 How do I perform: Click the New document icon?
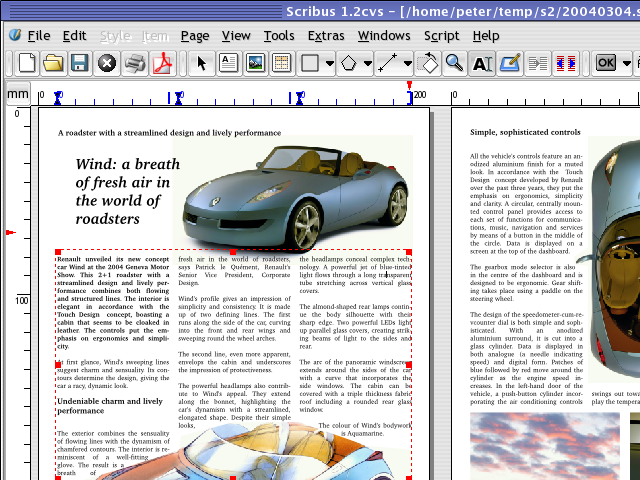(27, 63)
